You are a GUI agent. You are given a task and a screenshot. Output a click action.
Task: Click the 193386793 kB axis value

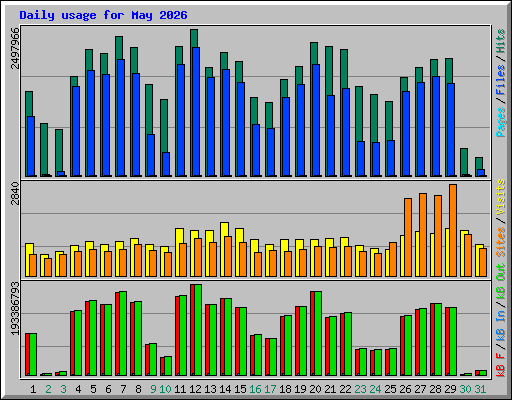(x=15, y=308)
